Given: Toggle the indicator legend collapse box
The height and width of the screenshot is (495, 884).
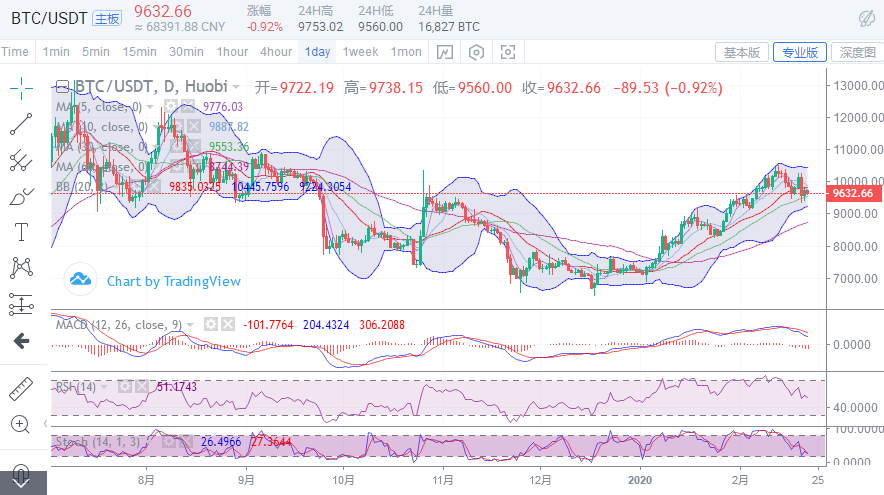Looking at the screenshot, I should [63, 87].
